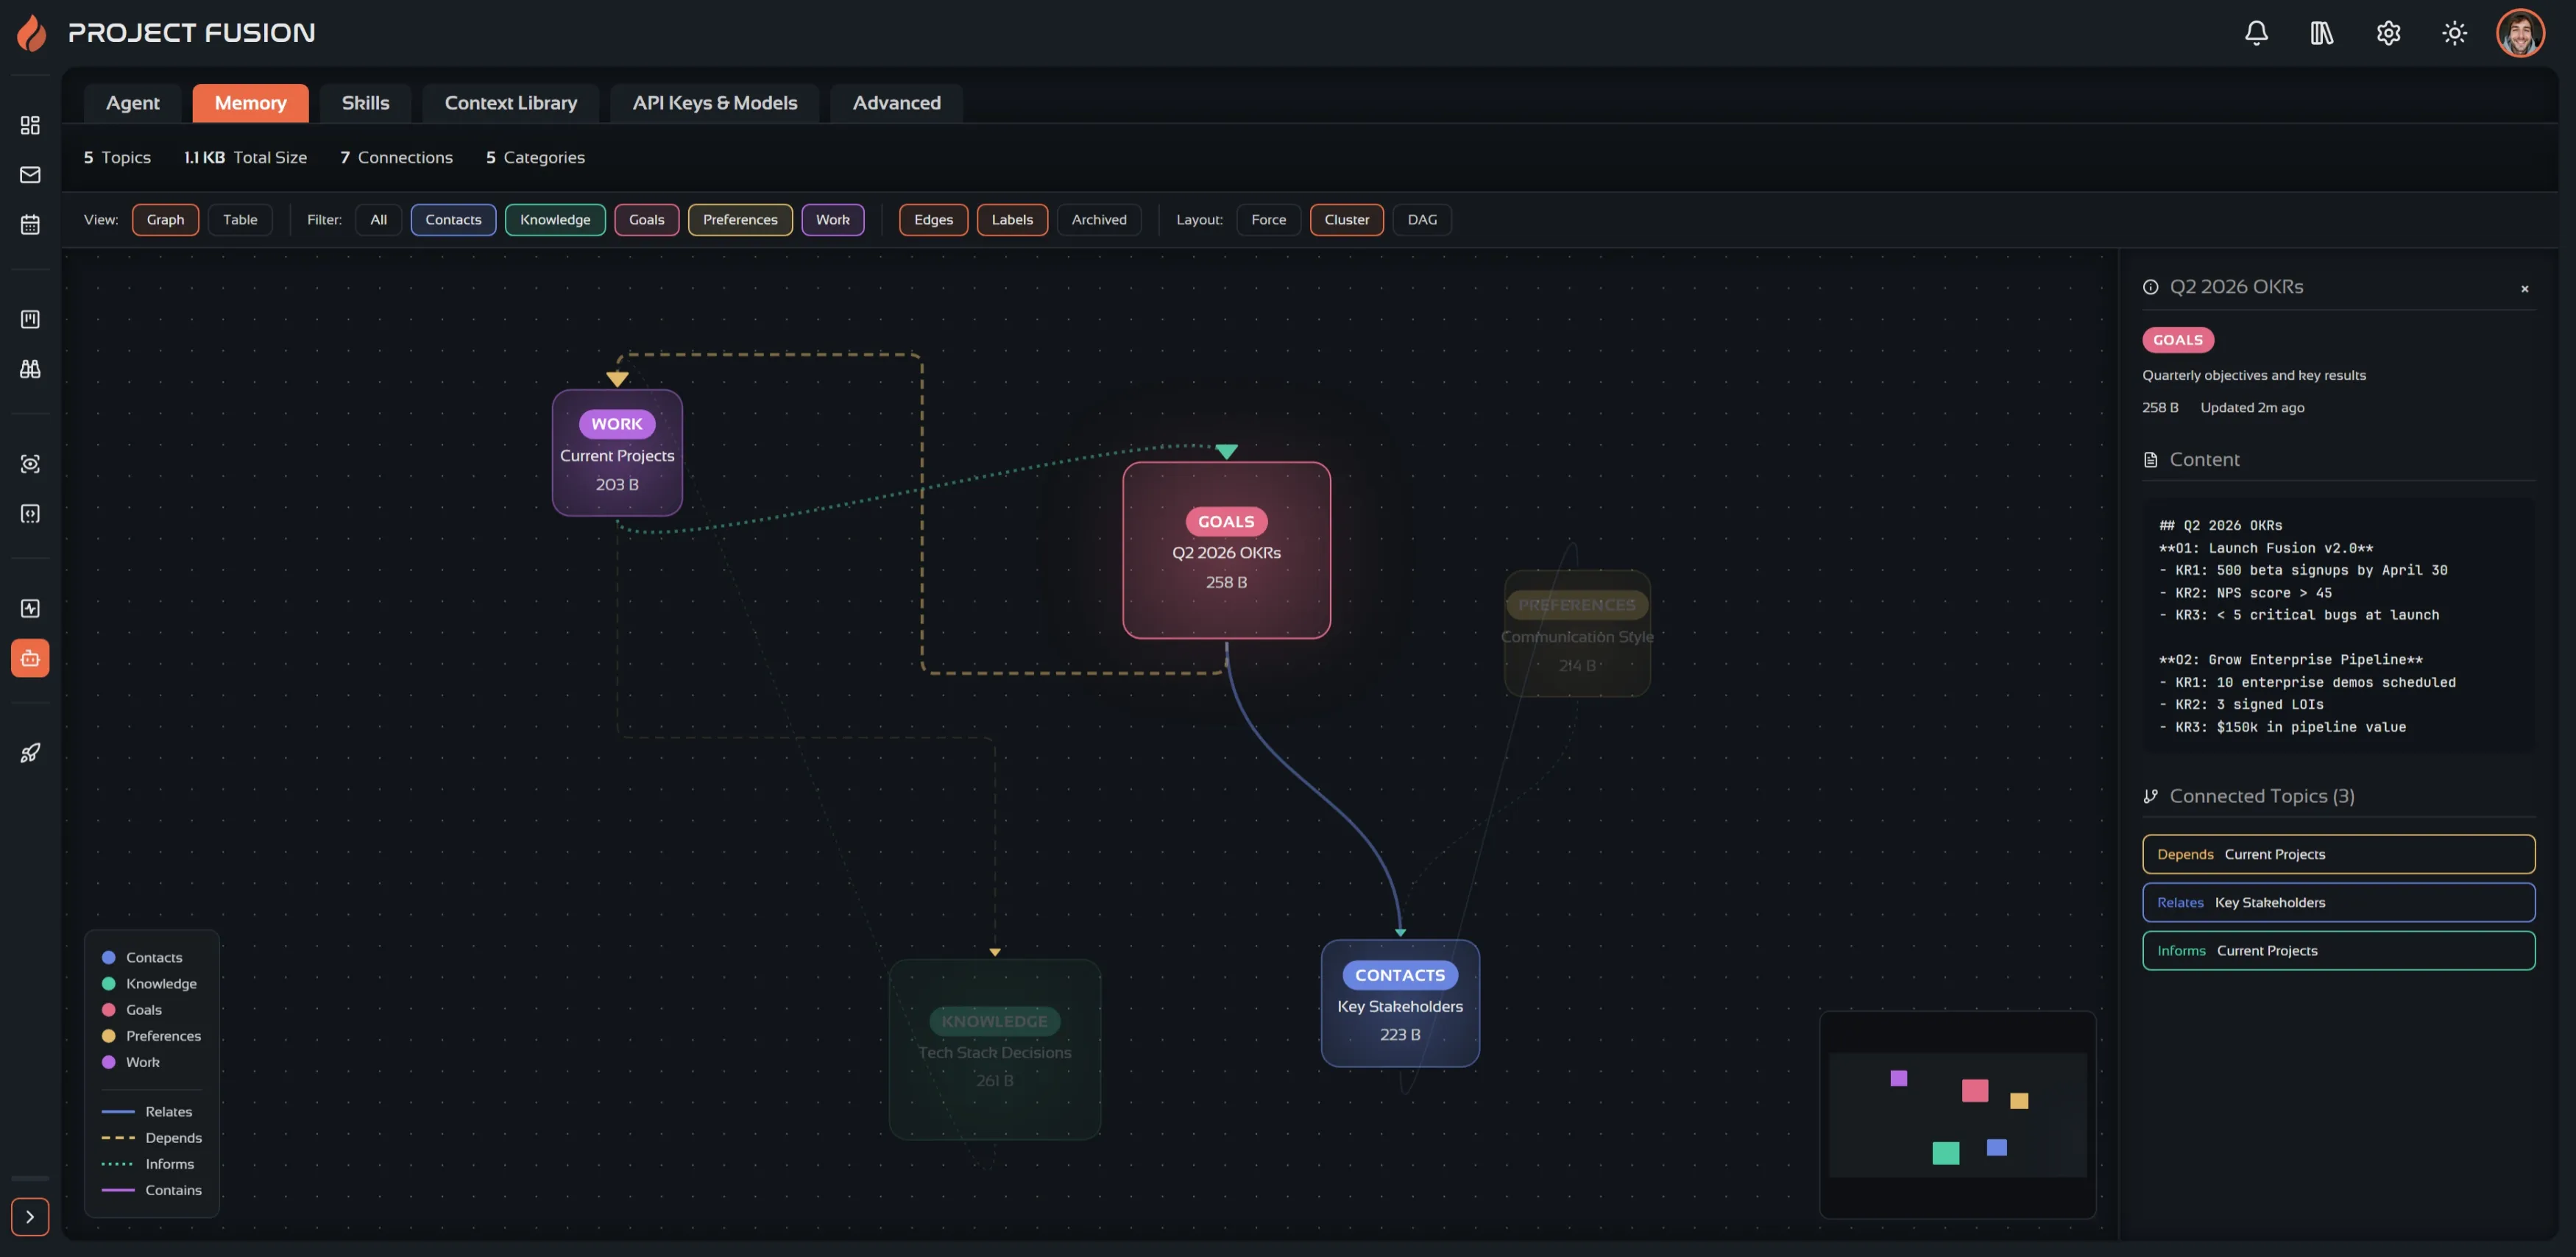Select the Key Stakeholders contacts node

1400,1003
